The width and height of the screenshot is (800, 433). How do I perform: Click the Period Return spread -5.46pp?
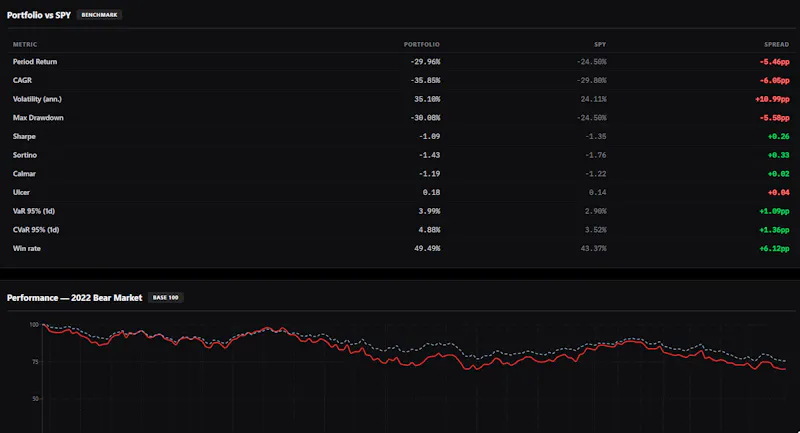[x=774, y=62]
